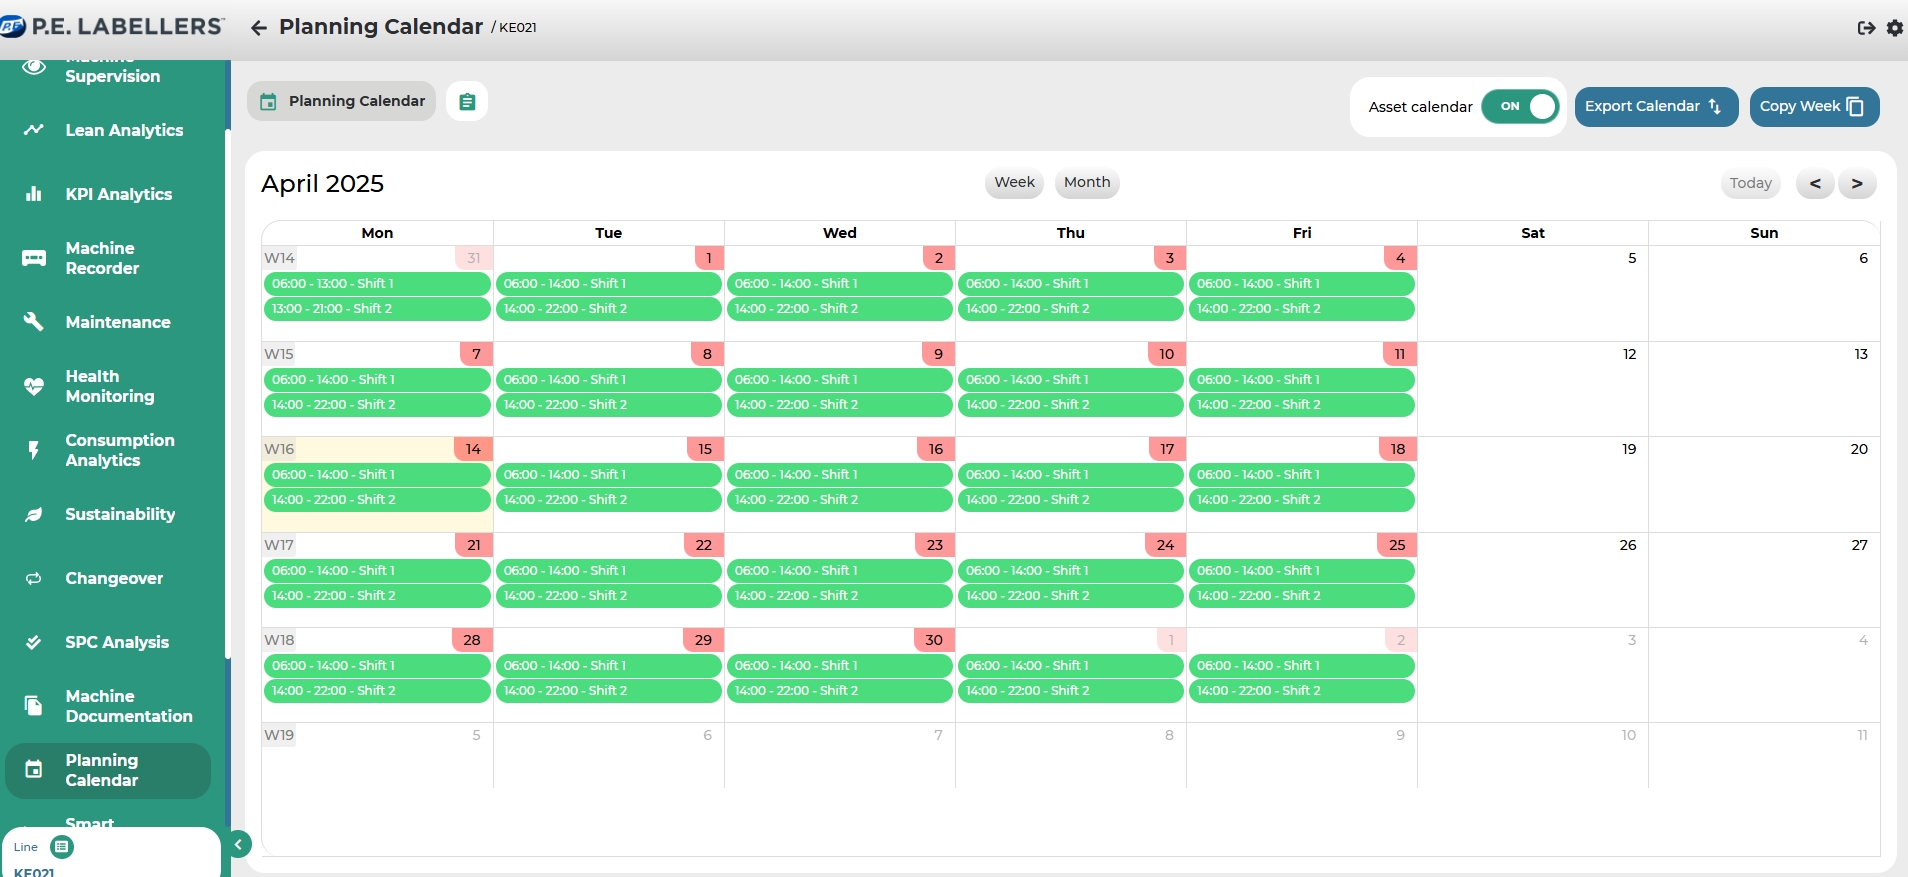1908x877 pixels.
Task: Open settings gear icon
Action: pos(1894,28)
